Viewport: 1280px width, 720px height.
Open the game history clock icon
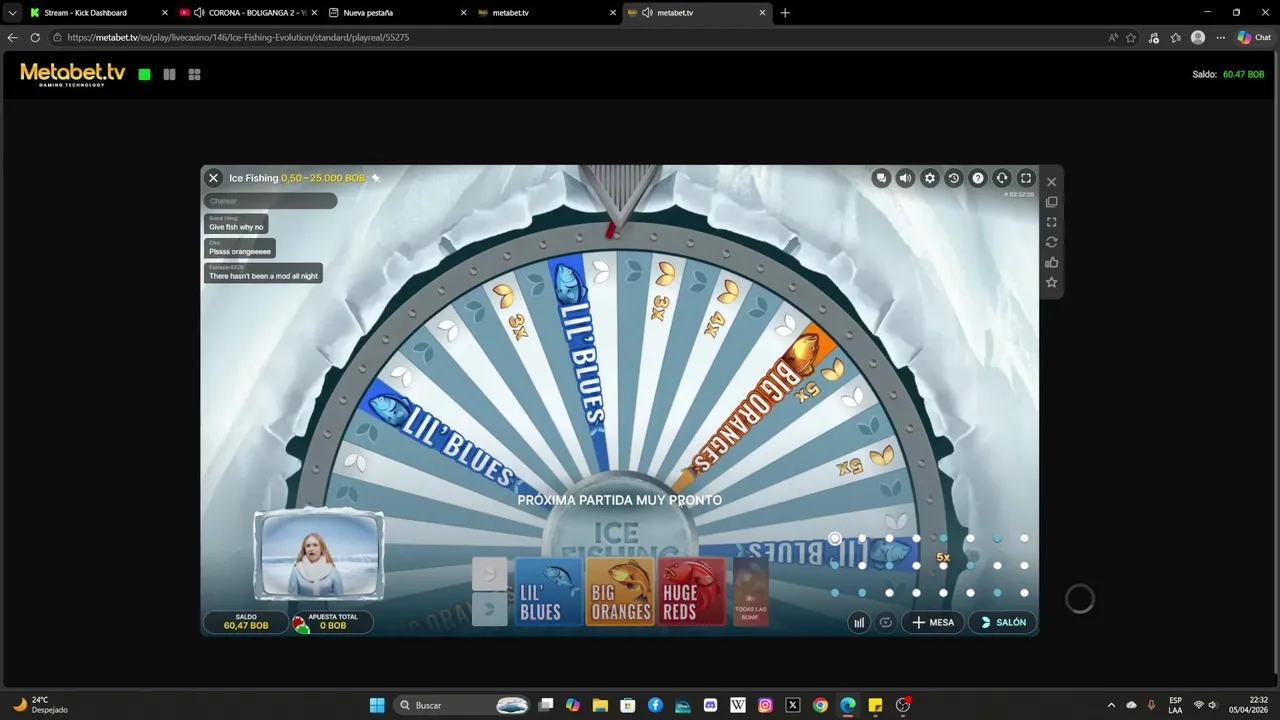(953, 178)
